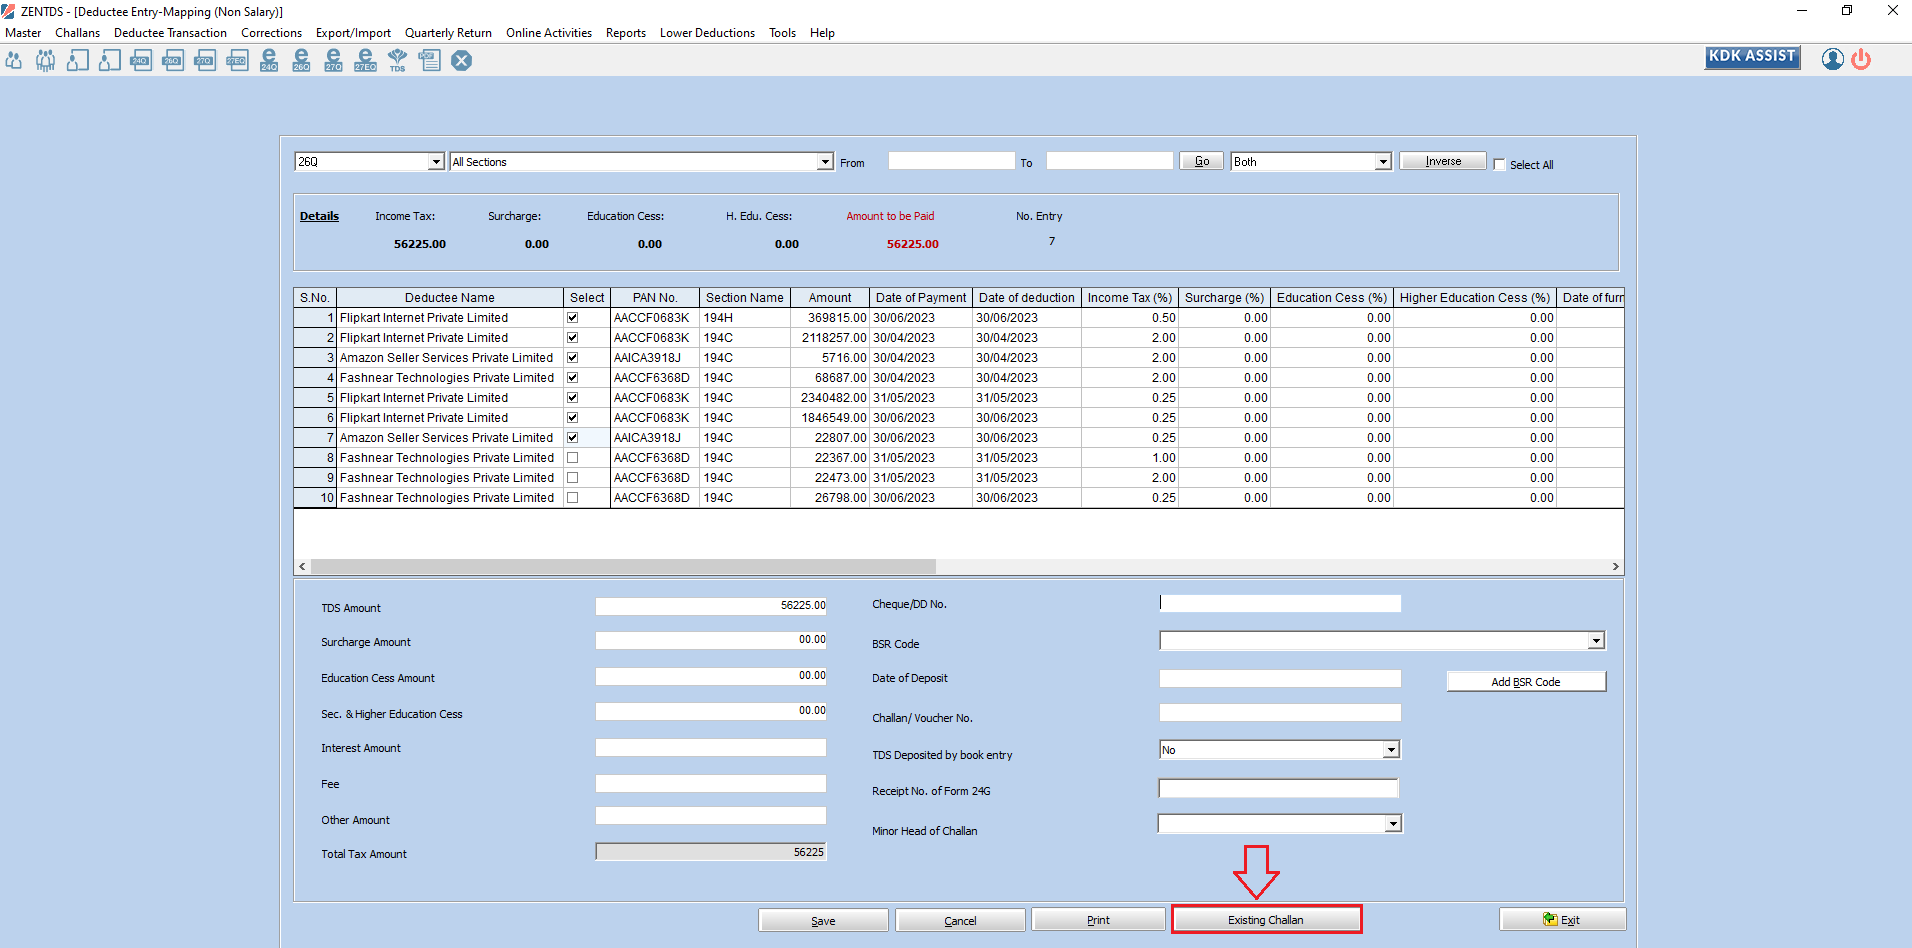This screenshot has width=1912, height=948.
Task: Open the 27EQ form page icon
Action: [x=237, y=60]
